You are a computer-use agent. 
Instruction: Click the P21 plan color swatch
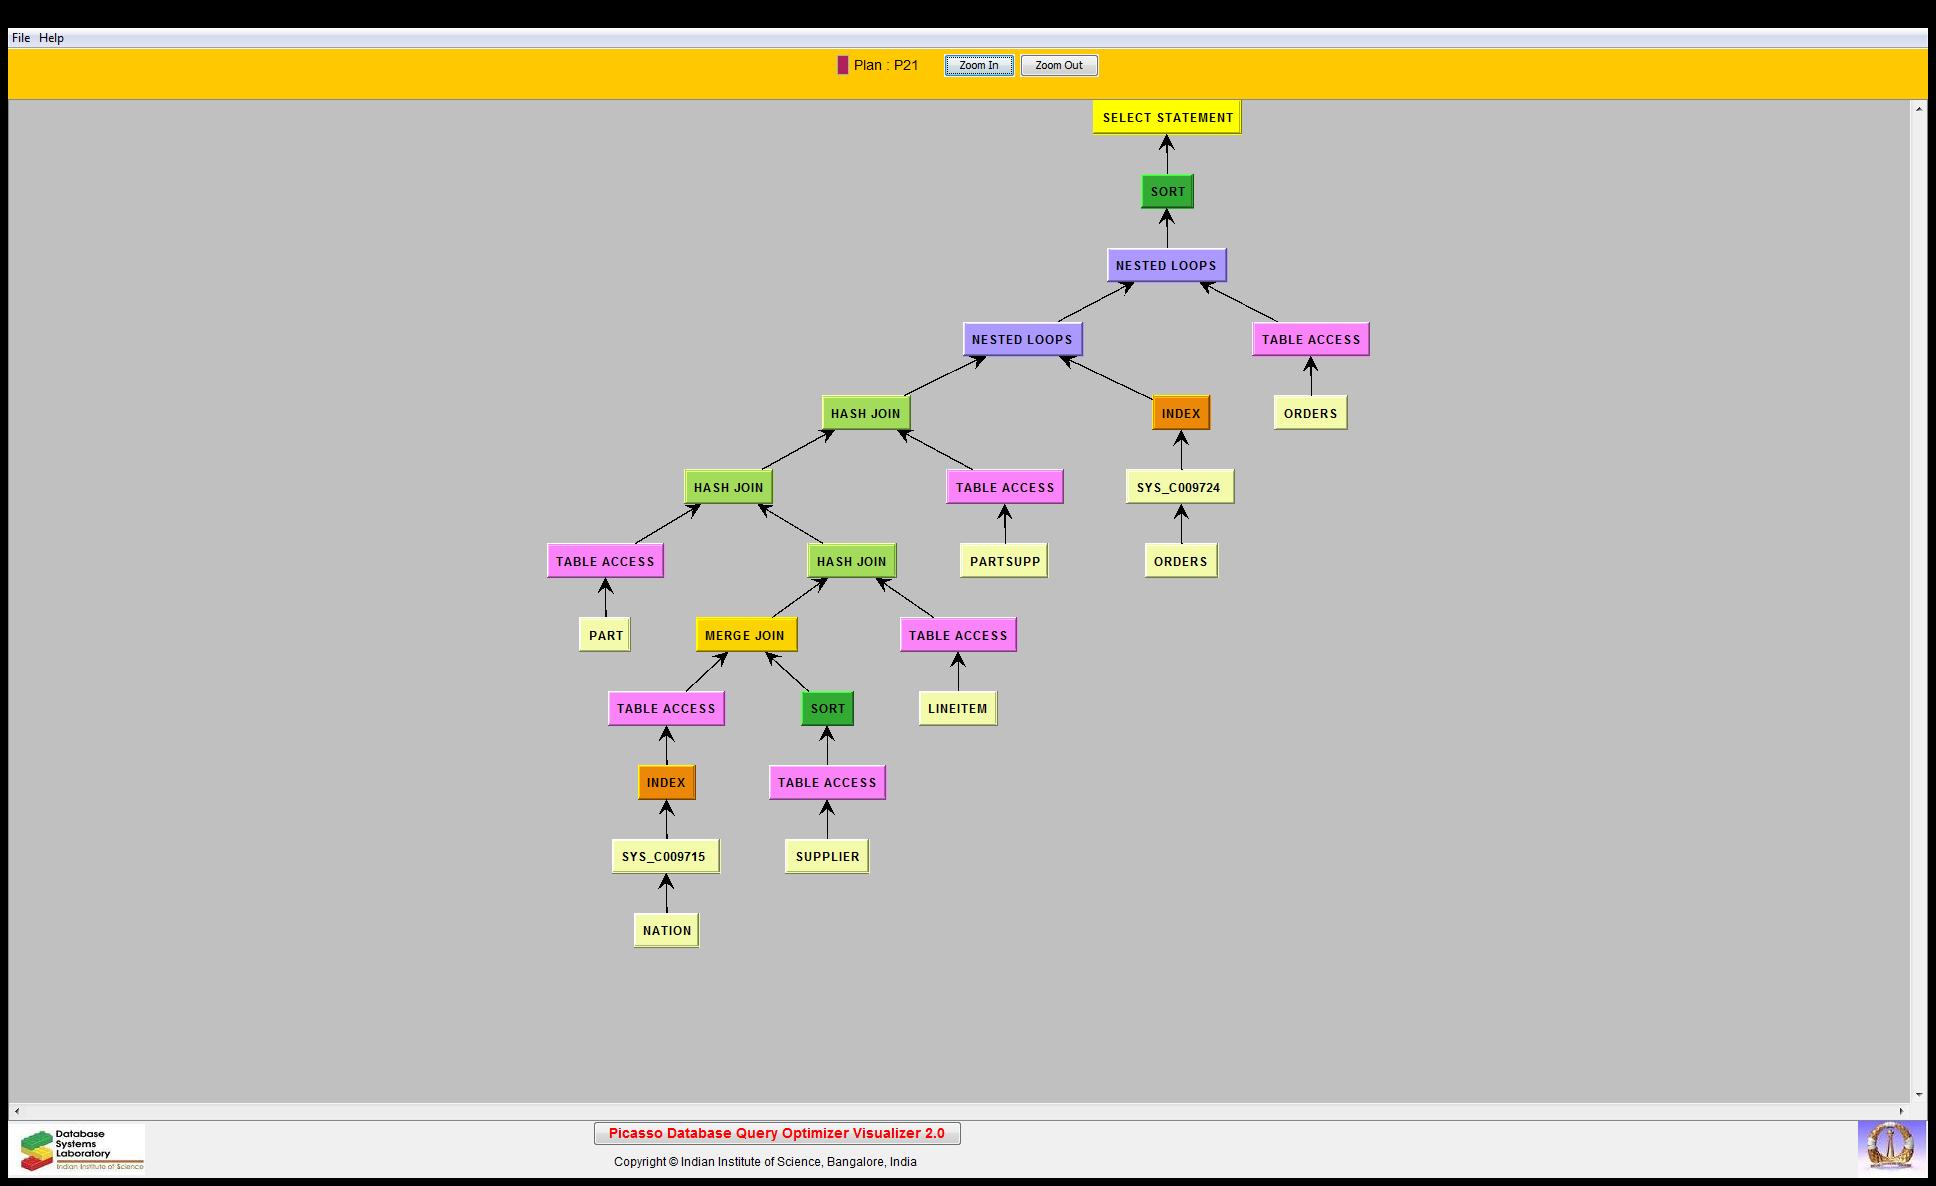coord(843,65)
